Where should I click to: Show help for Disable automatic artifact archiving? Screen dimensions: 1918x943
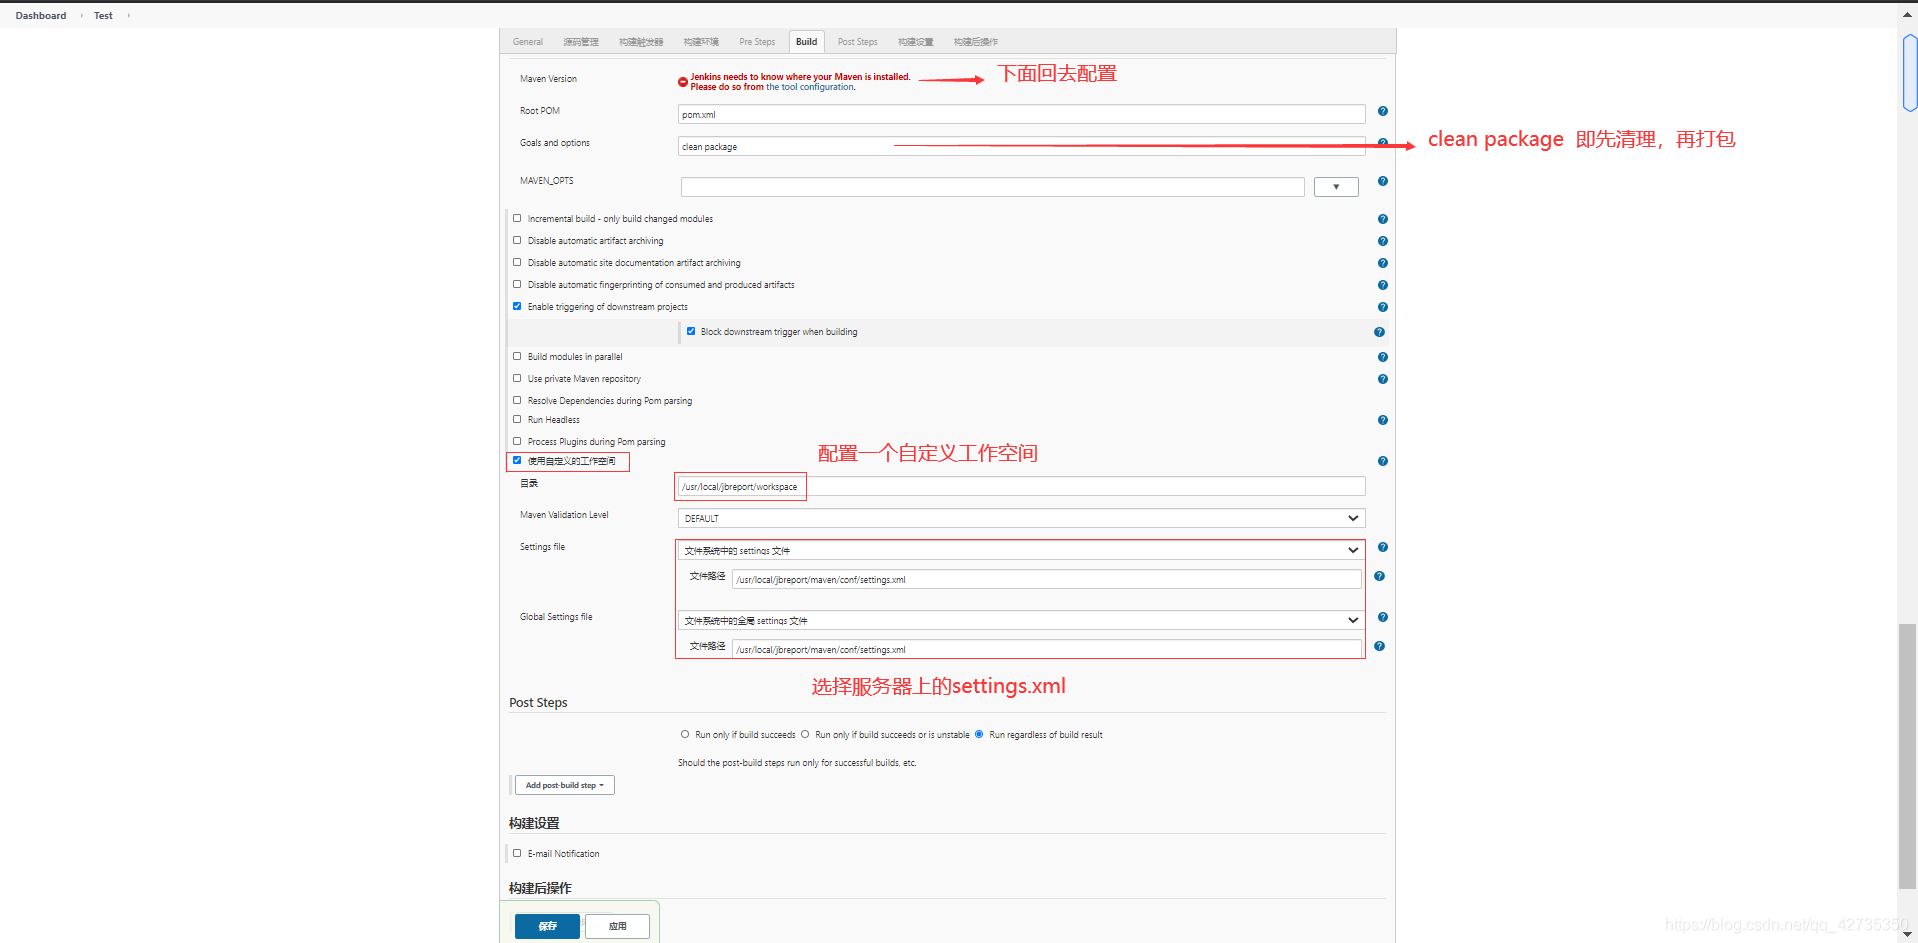point(1382,241)
